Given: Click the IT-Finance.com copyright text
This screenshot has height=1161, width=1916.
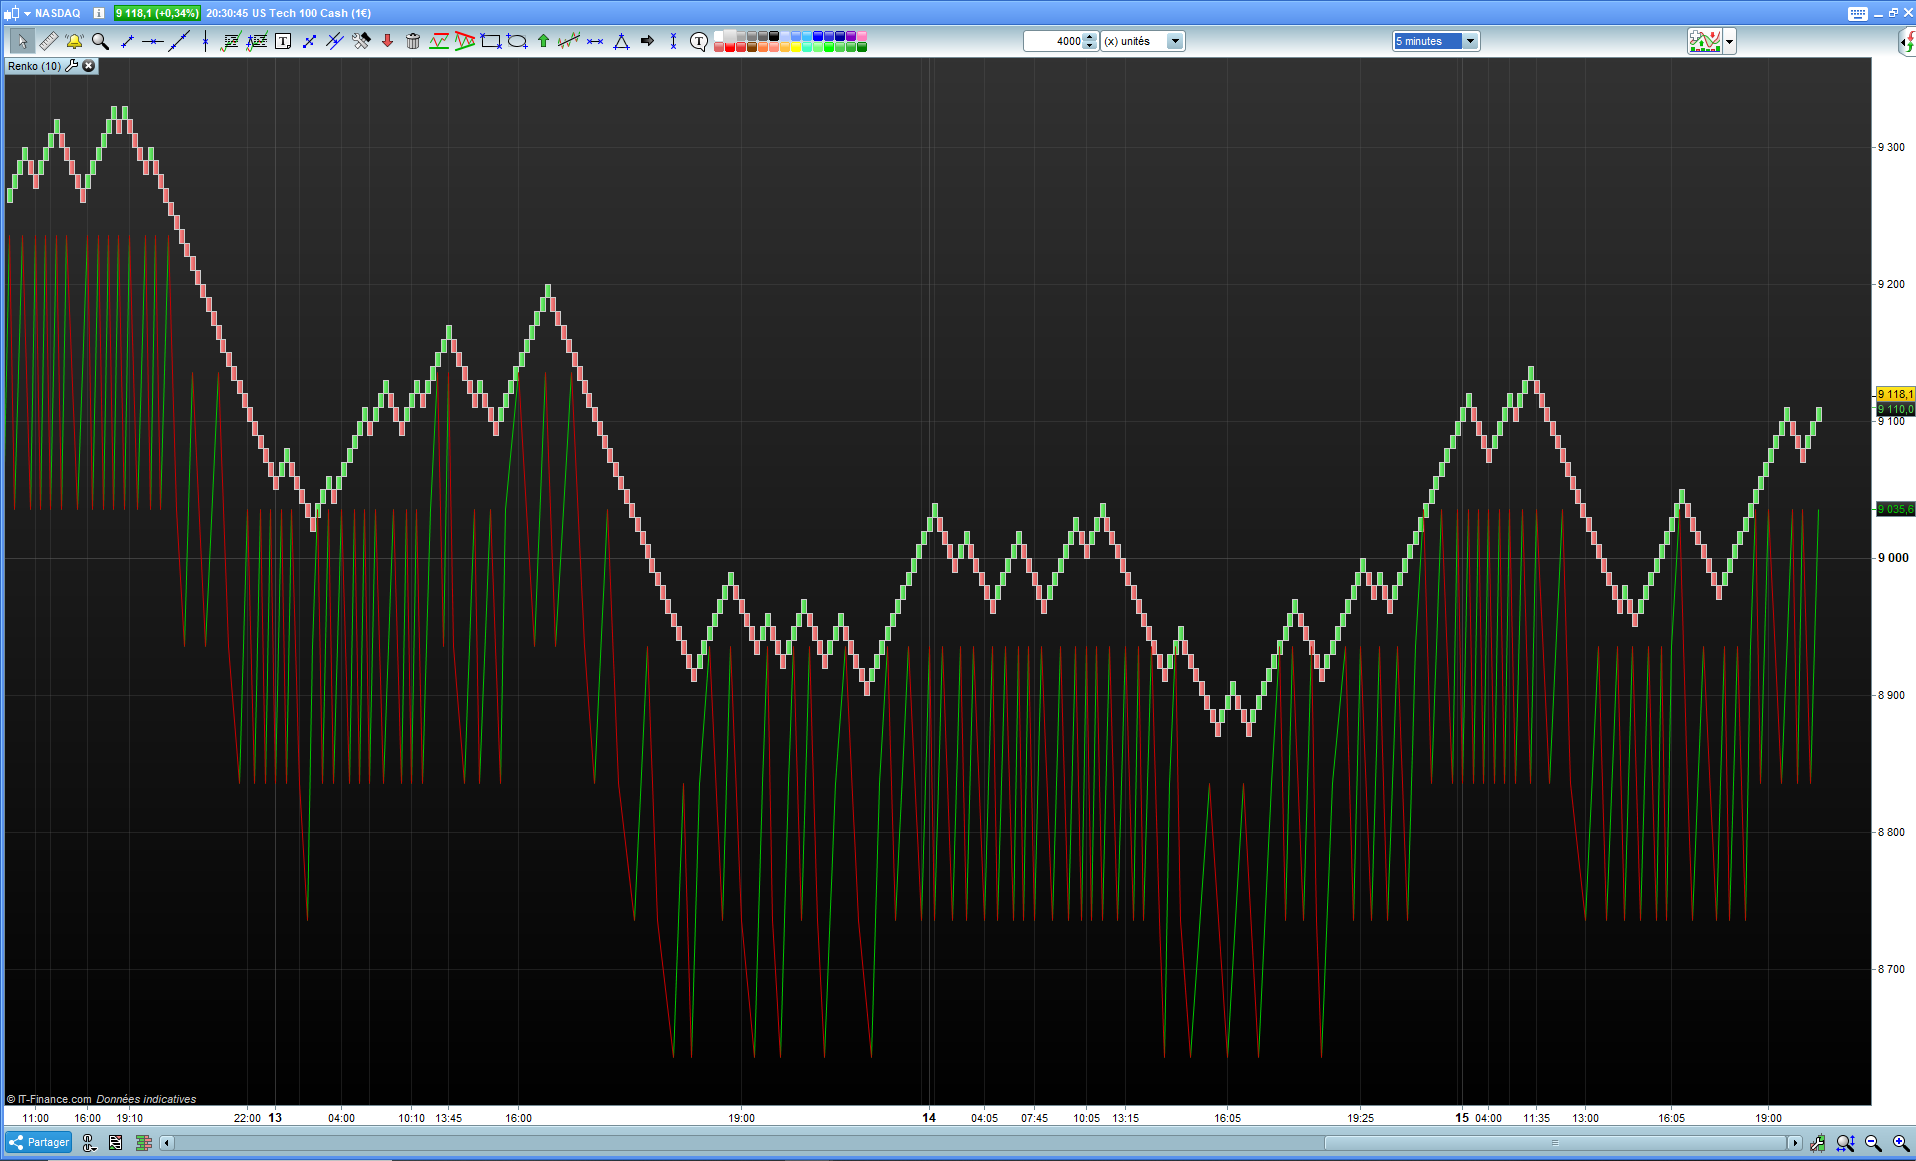Looking at the screenshot, I should pos(49,1099).
